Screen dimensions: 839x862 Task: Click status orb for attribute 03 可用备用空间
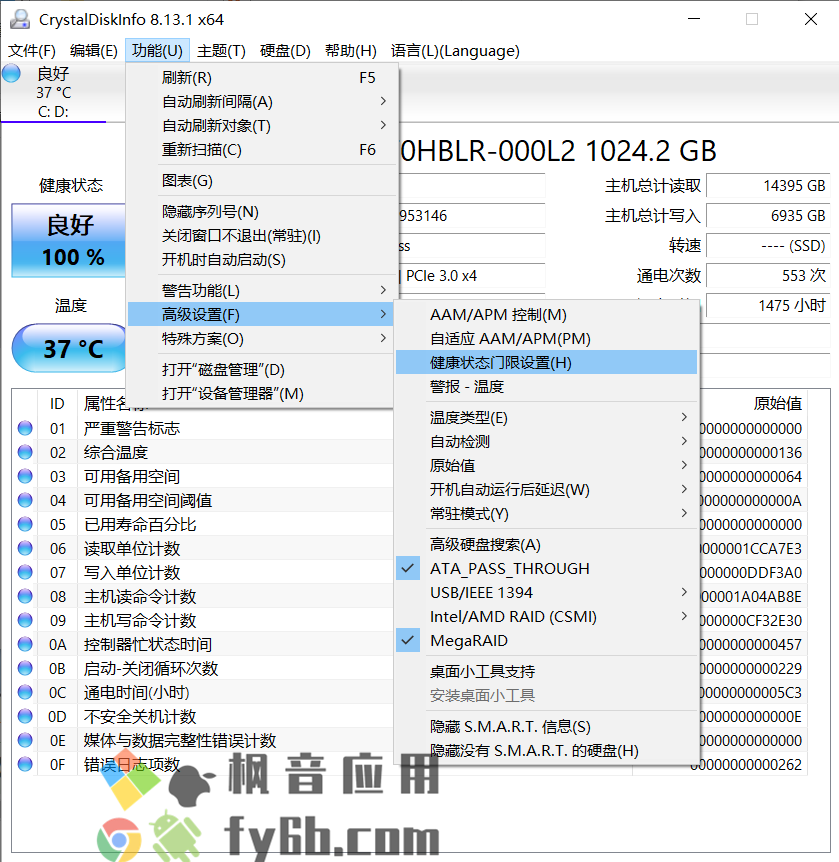click(25, 476)
